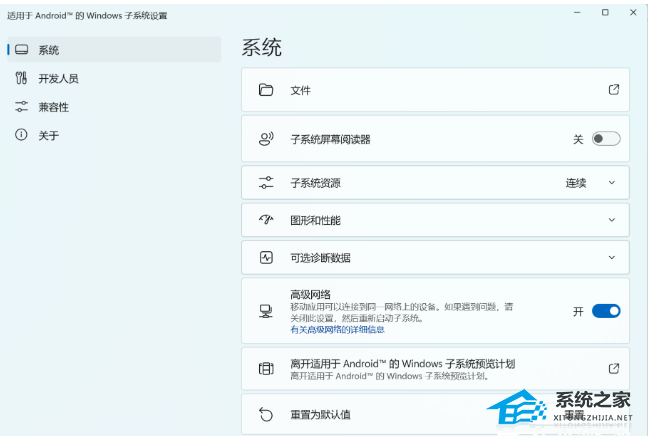
Task: Click the developer tools icon in sidebar
Action: click(21, 78)
